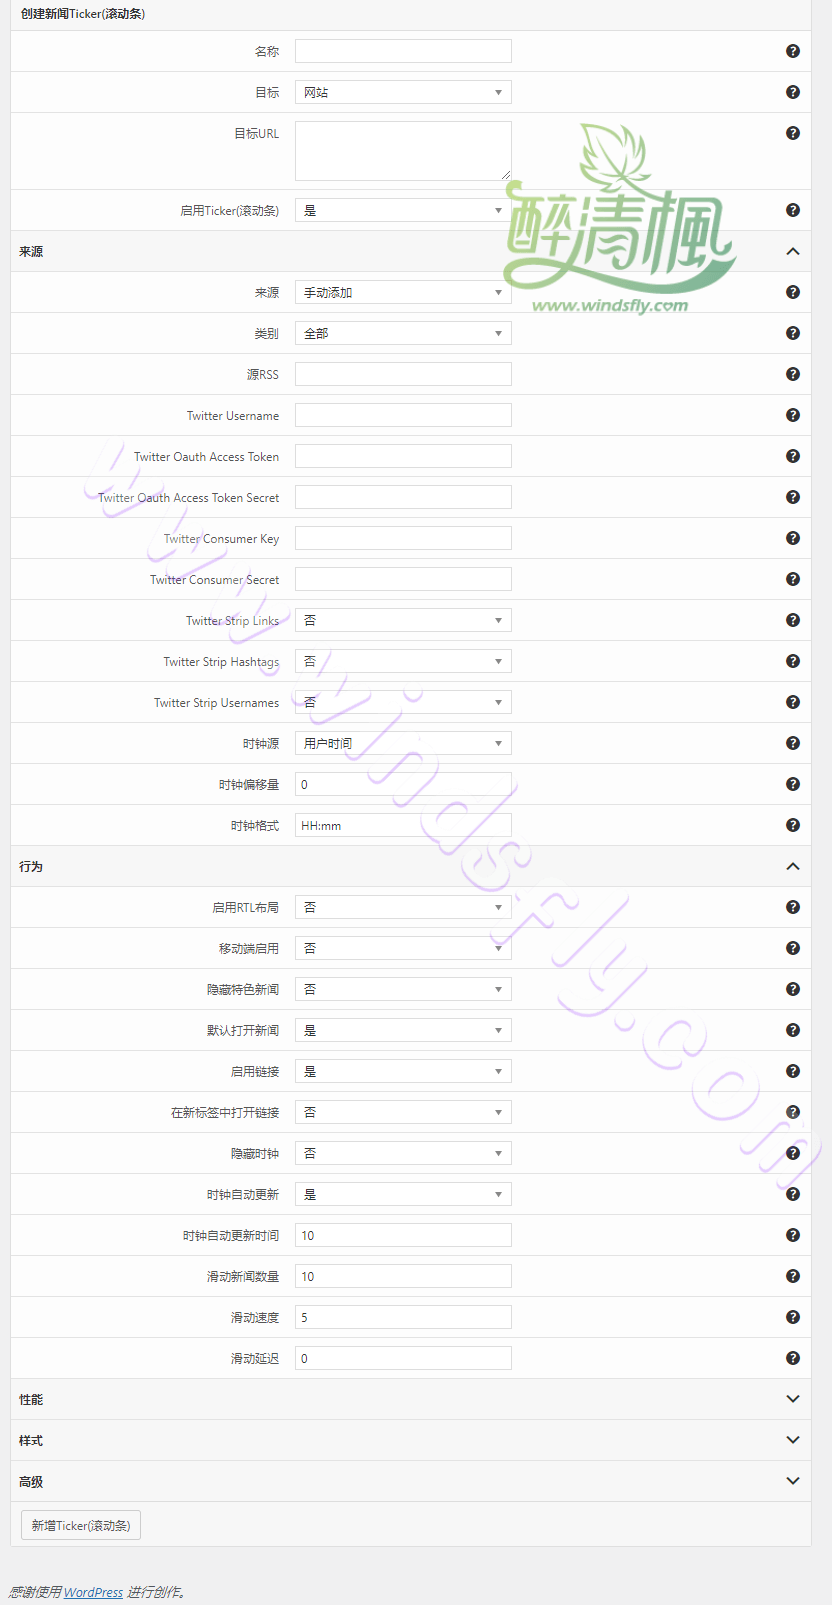This screenshot has width=832, height=1605.
Task: Click help icon for 滑动速度 row
Action: [x=793, y=1317]
